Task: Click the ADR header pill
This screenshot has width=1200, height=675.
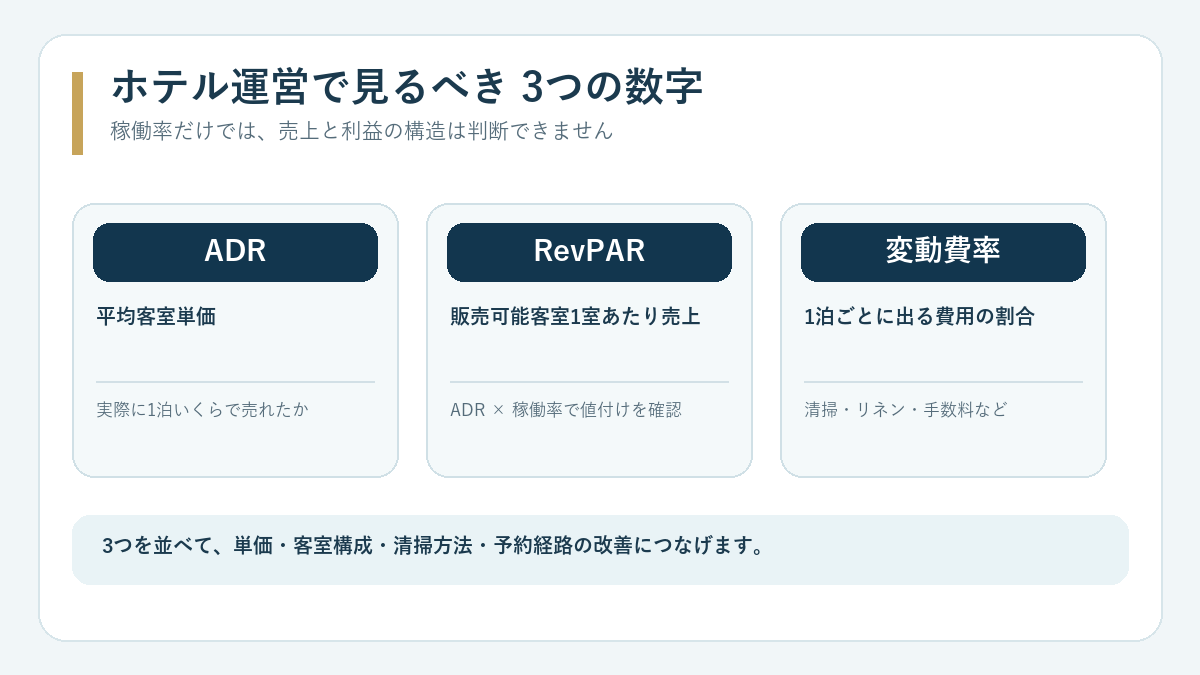Action: [x=235, y=252]
